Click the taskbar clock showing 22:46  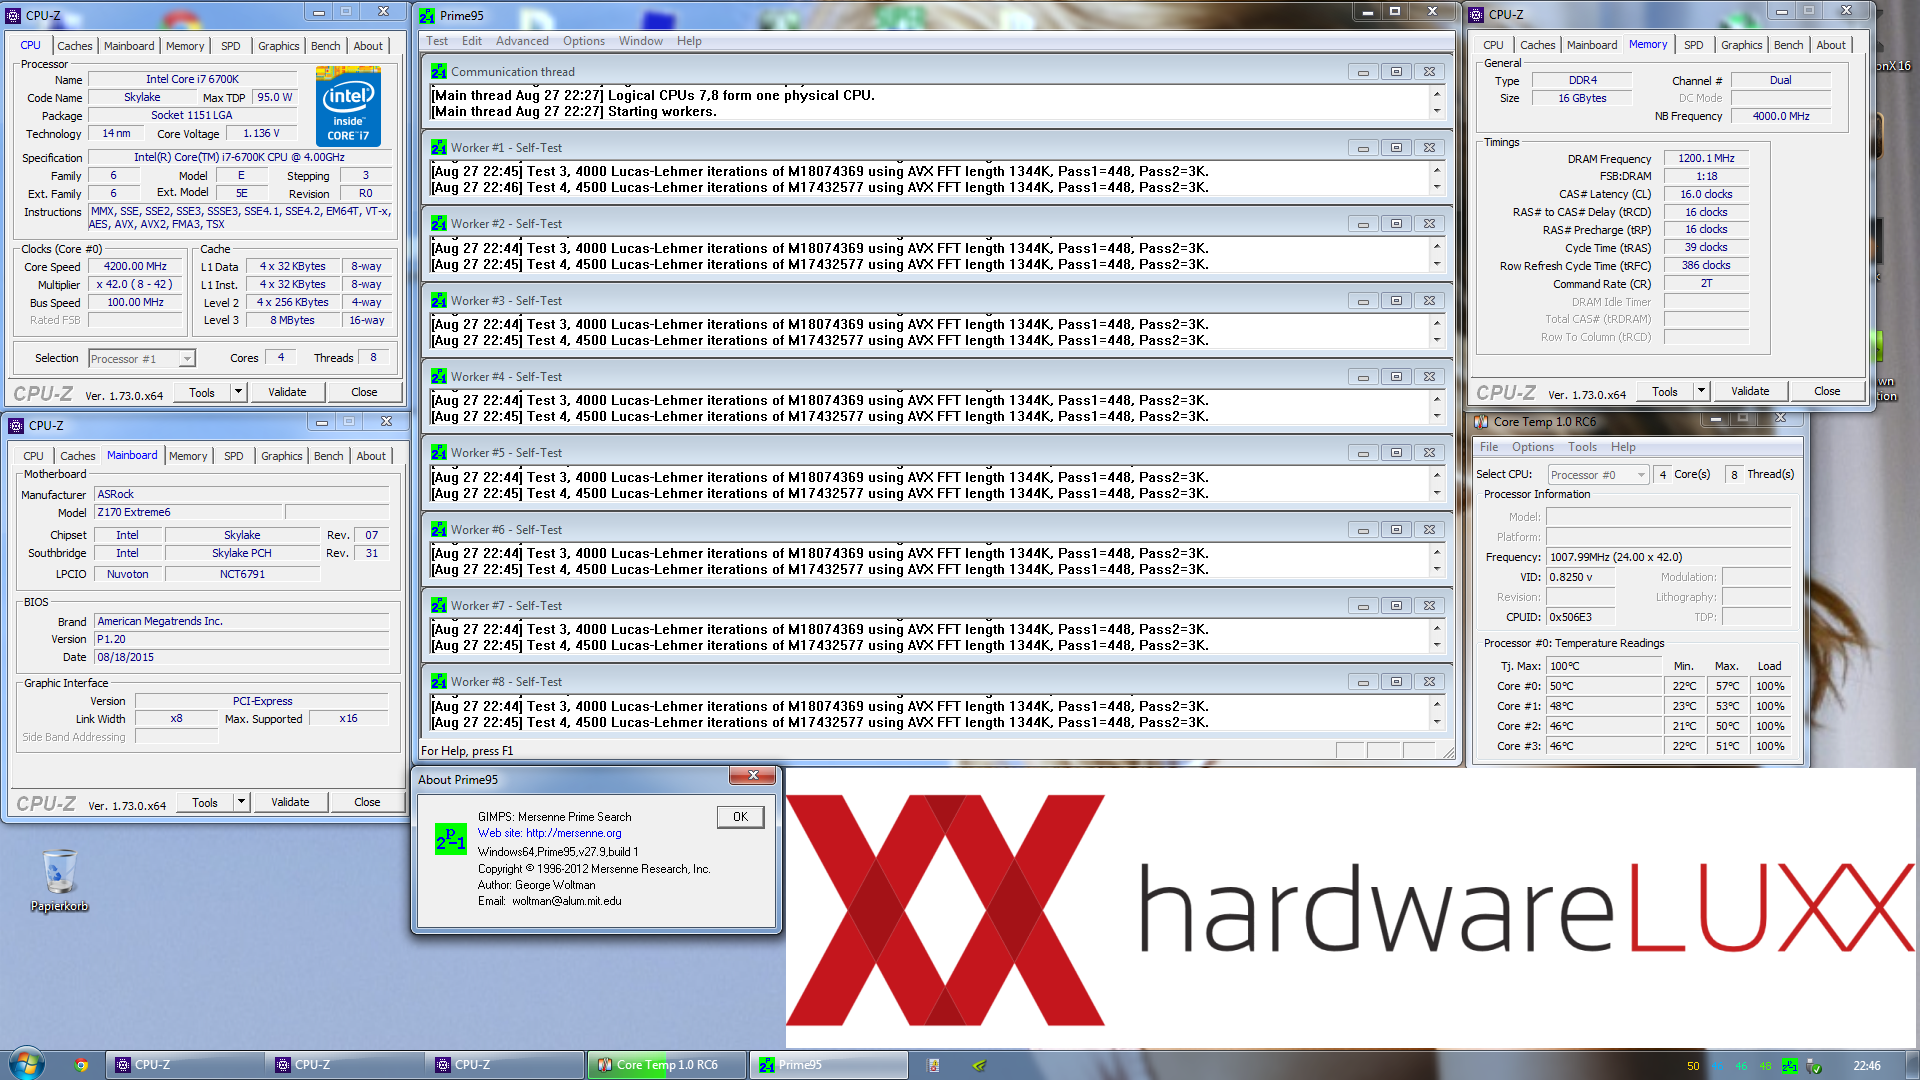point(1866,1066)
